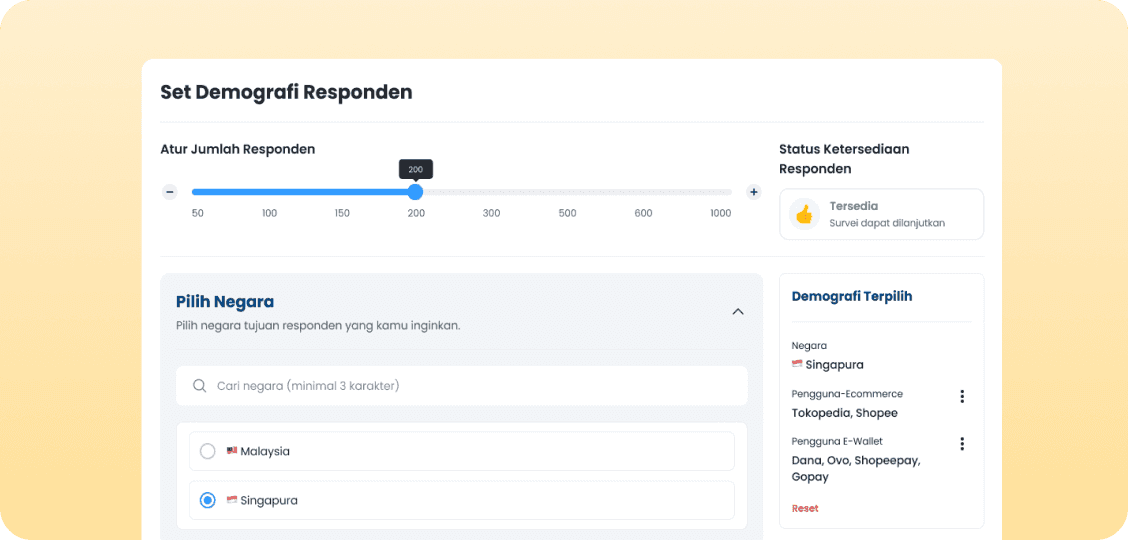Click the 200 tooltip above the slider
1128x540 pixels.
click(416, 170)
